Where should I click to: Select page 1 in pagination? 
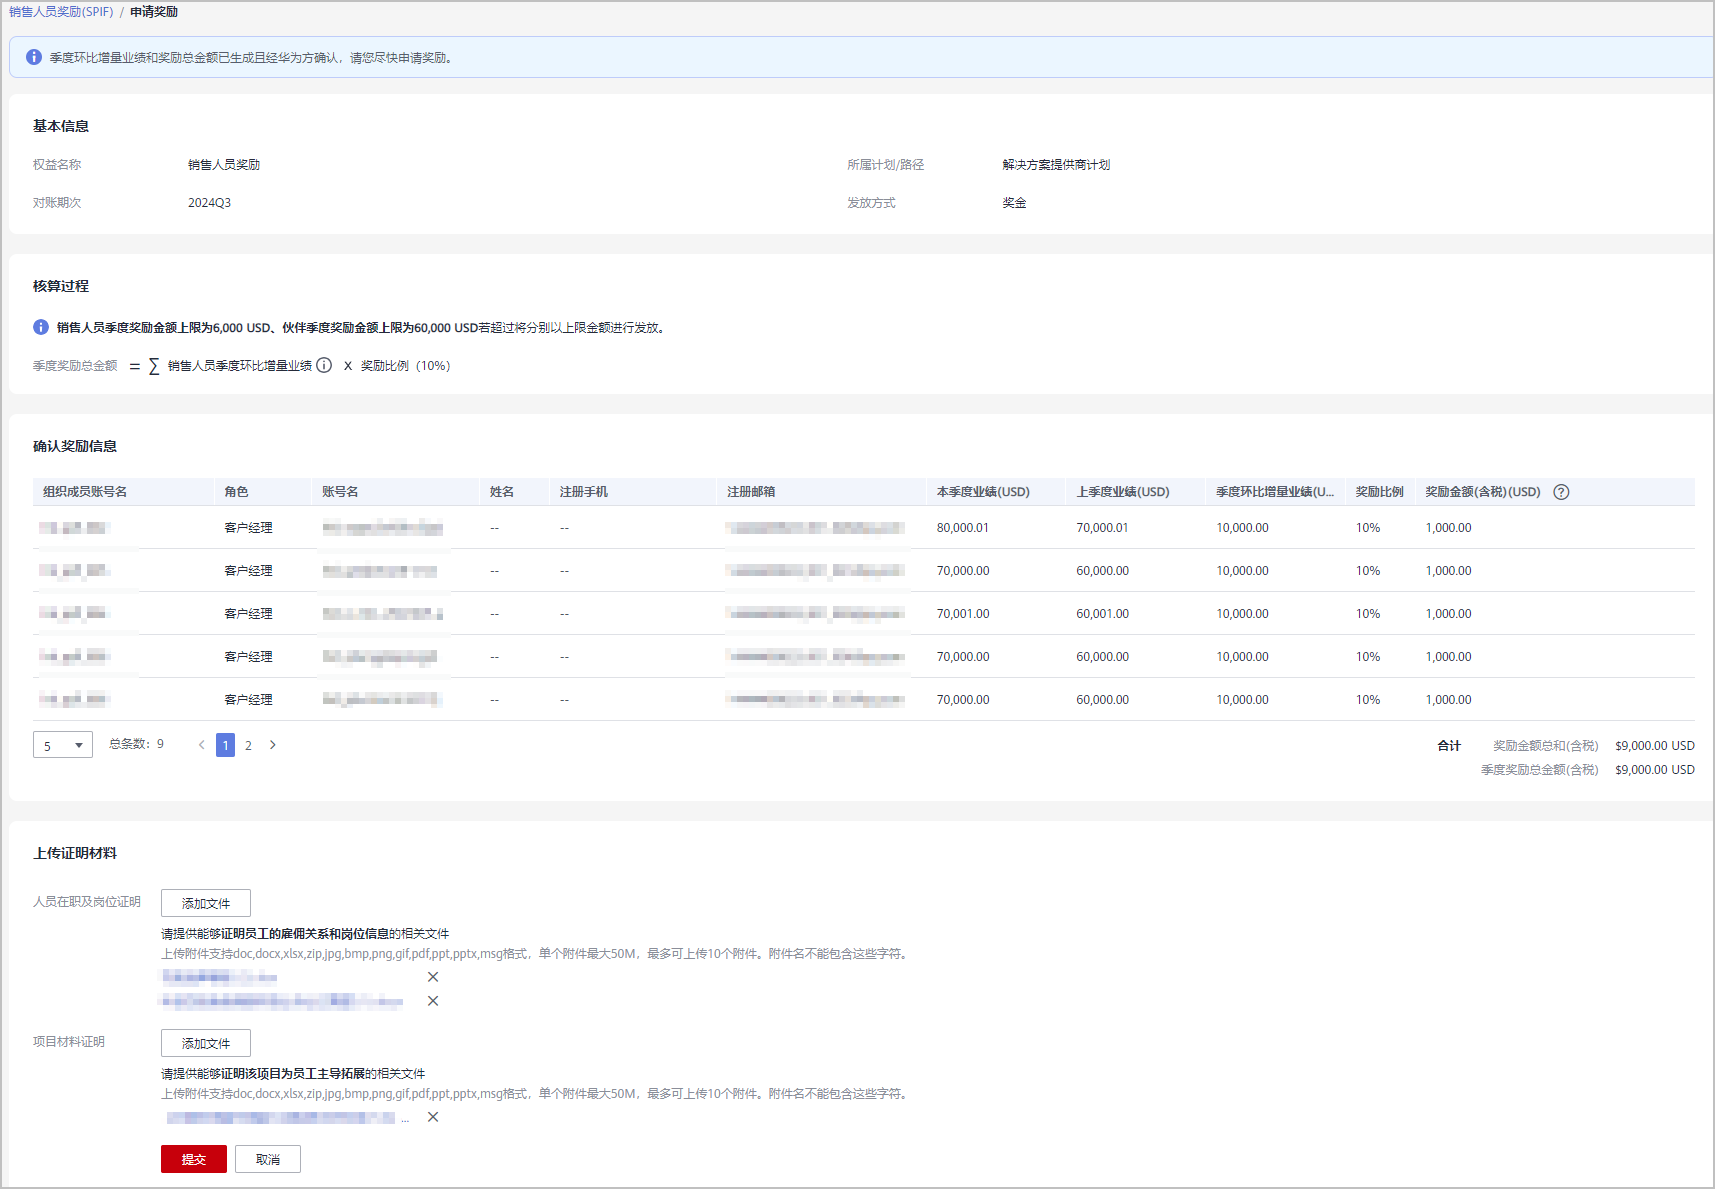(x=225, y=745)
